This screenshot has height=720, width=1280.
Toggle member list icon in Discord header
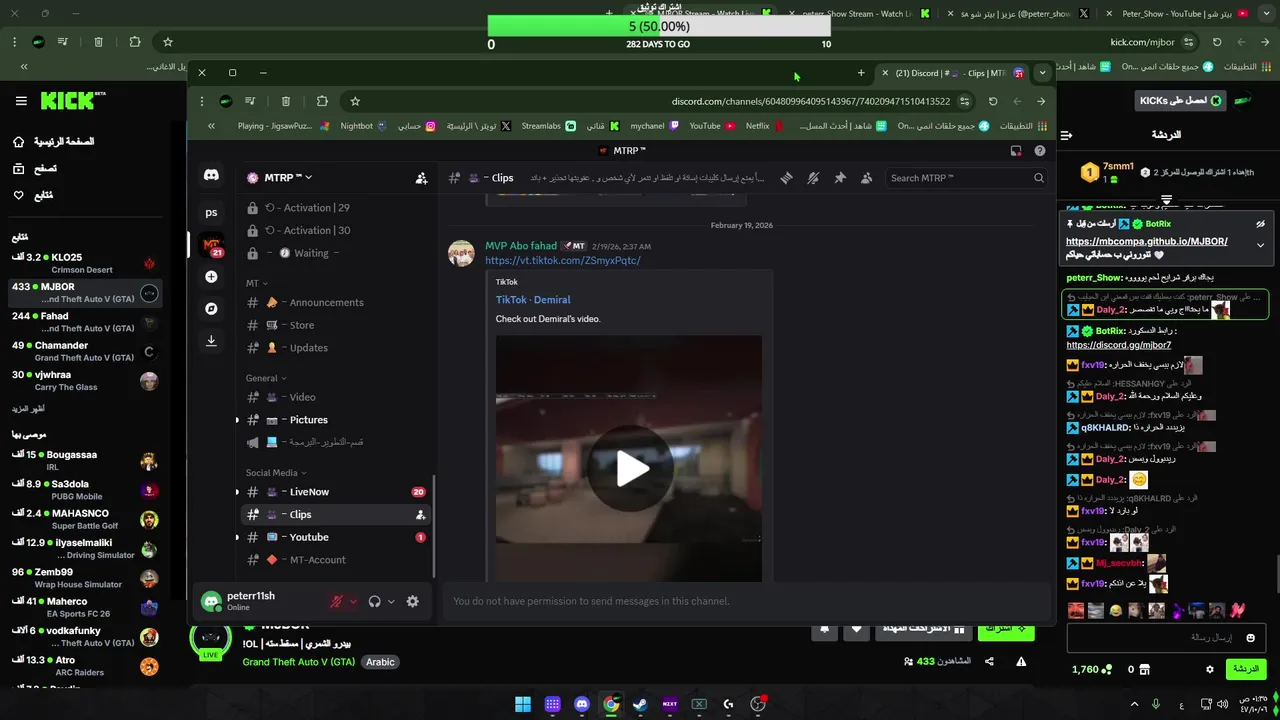click(866, 178)
